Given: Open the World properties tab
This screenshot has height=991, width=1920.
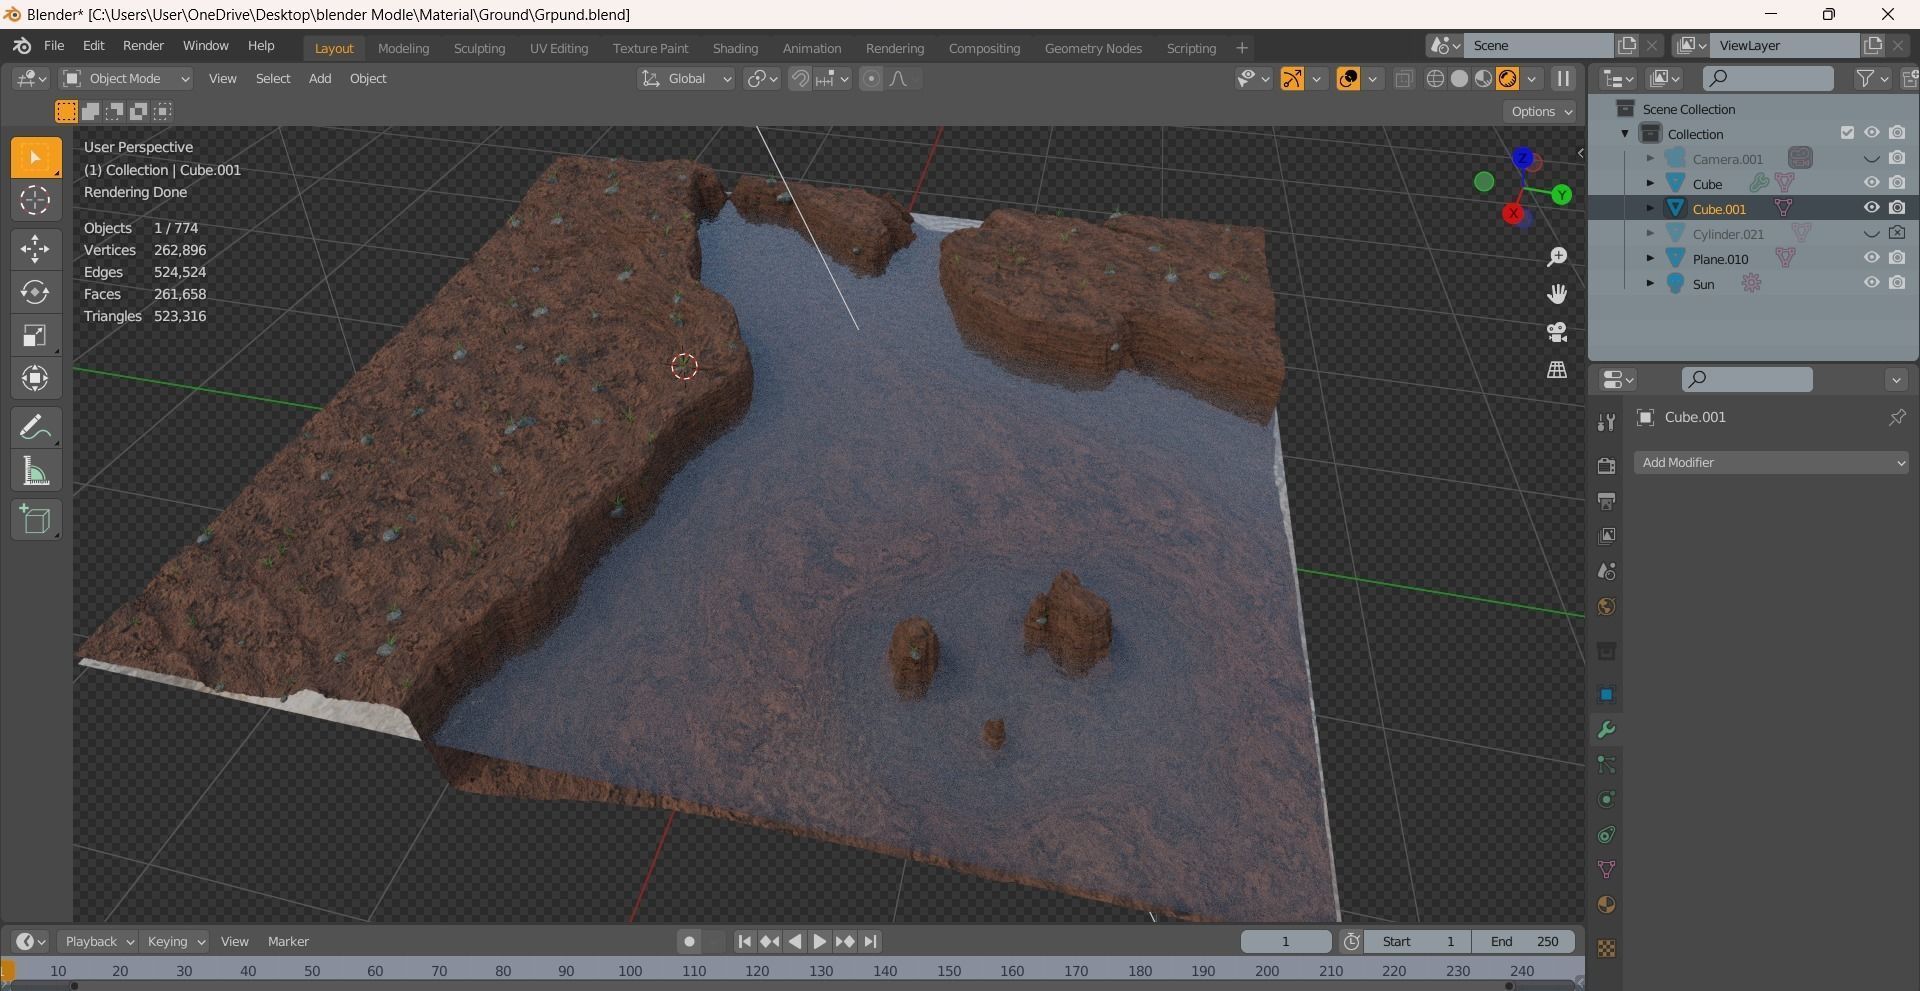Looking at the screenshot, I should [x=1606, y=607].
